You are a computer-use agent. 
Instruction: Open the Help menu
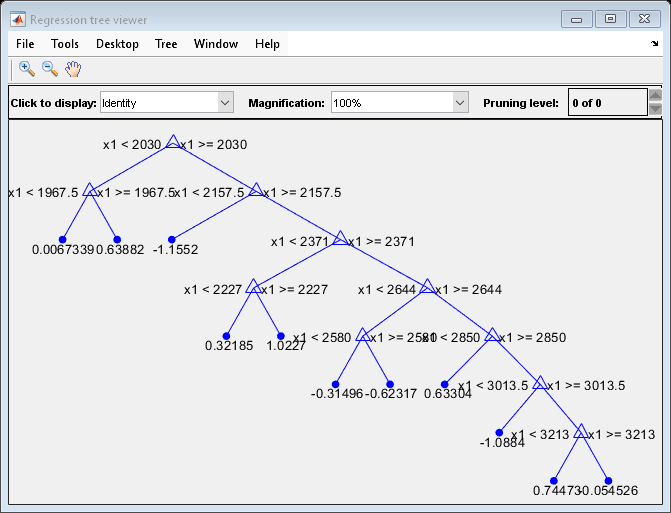(267, 44)
